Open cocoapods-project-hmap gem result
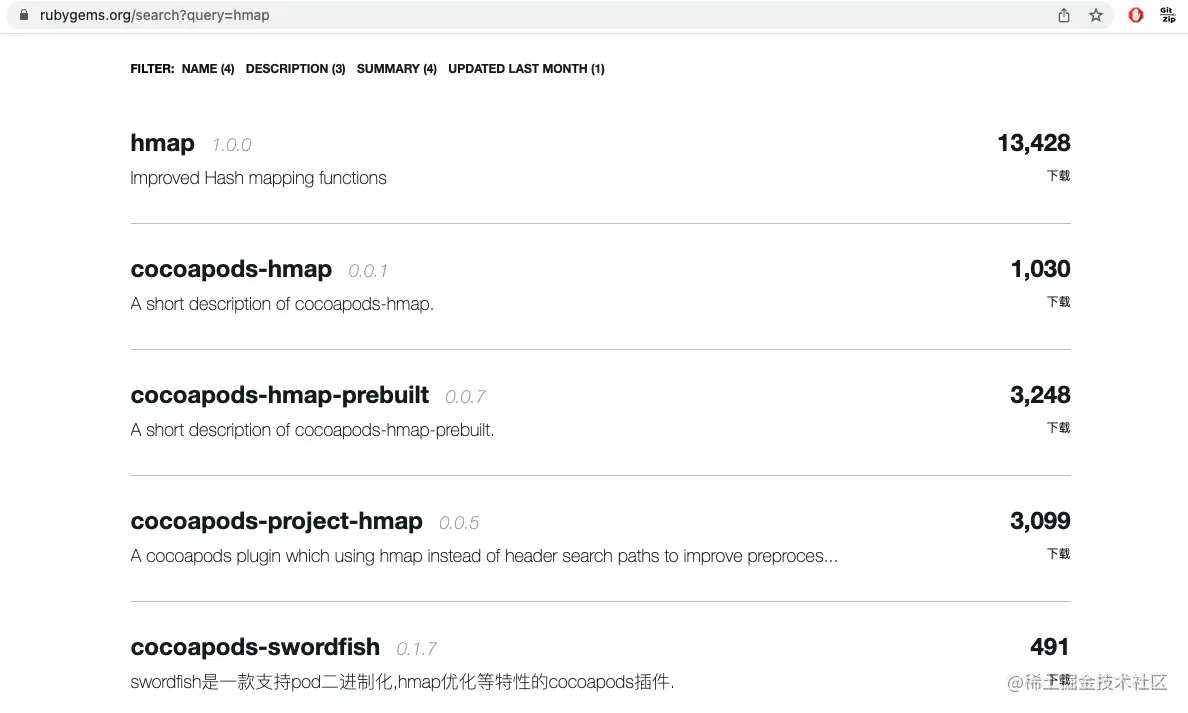This screenshot has width=1188, height=713. (276, 521)
